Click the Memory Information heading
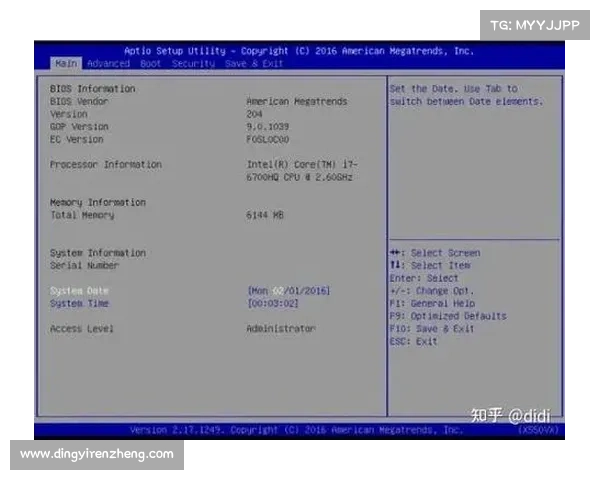 [x=98, y=202]
